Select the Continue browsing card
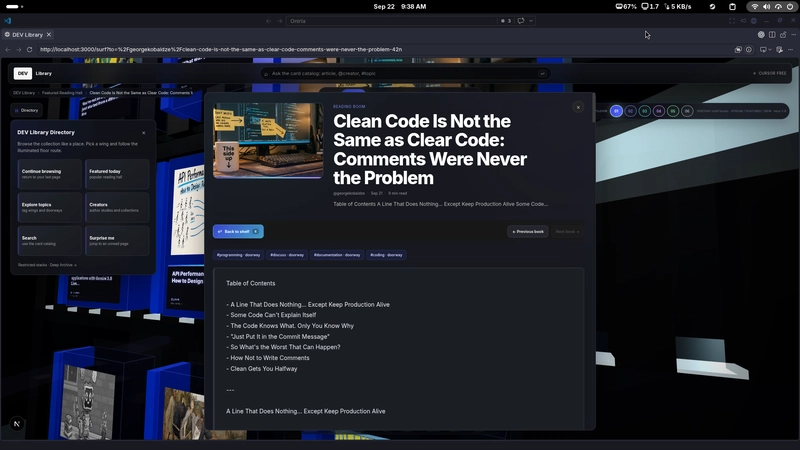 point(49,174)
